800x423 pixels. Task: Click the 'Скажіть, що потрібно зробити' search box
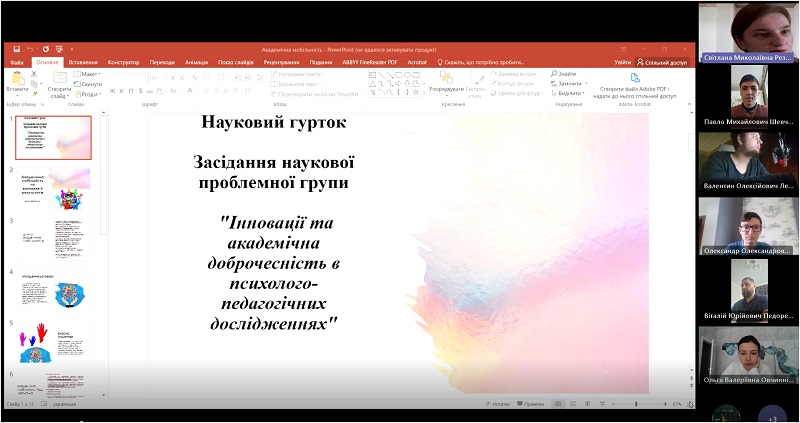[481, 62]
